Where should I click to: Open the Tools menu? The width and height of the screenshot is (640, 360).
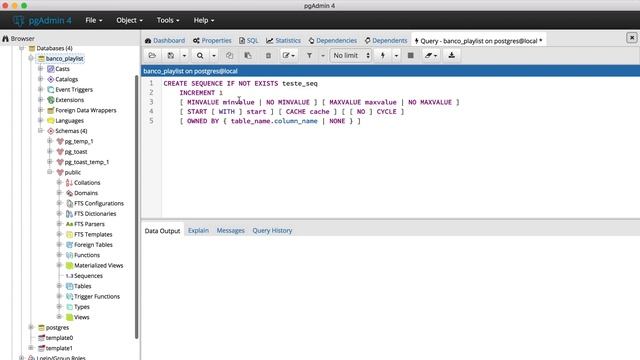[x=168, y=20]
